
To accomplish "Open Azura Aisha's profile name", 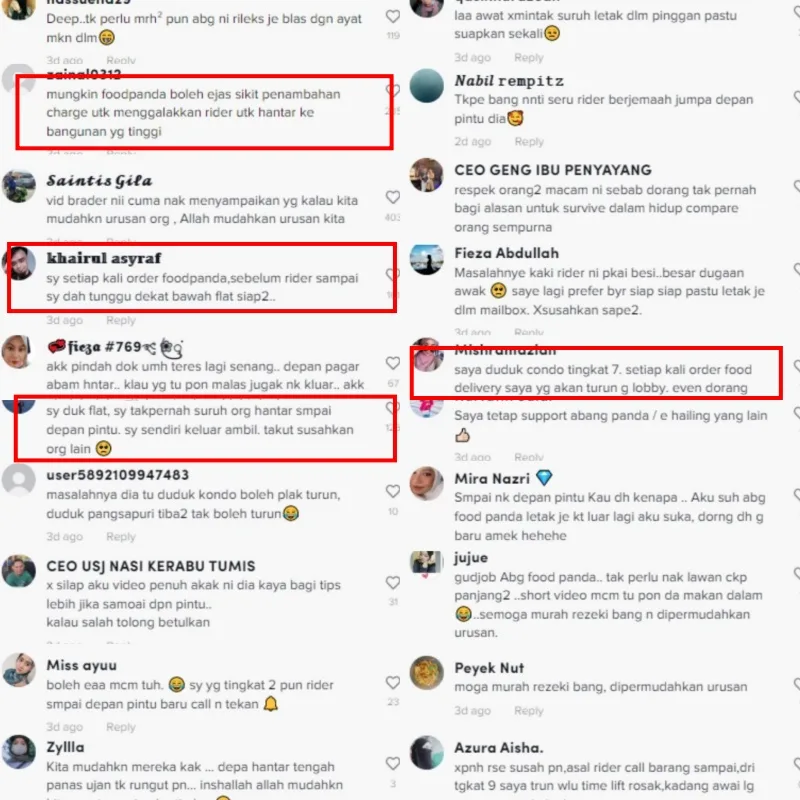I will tap(499, 748).
